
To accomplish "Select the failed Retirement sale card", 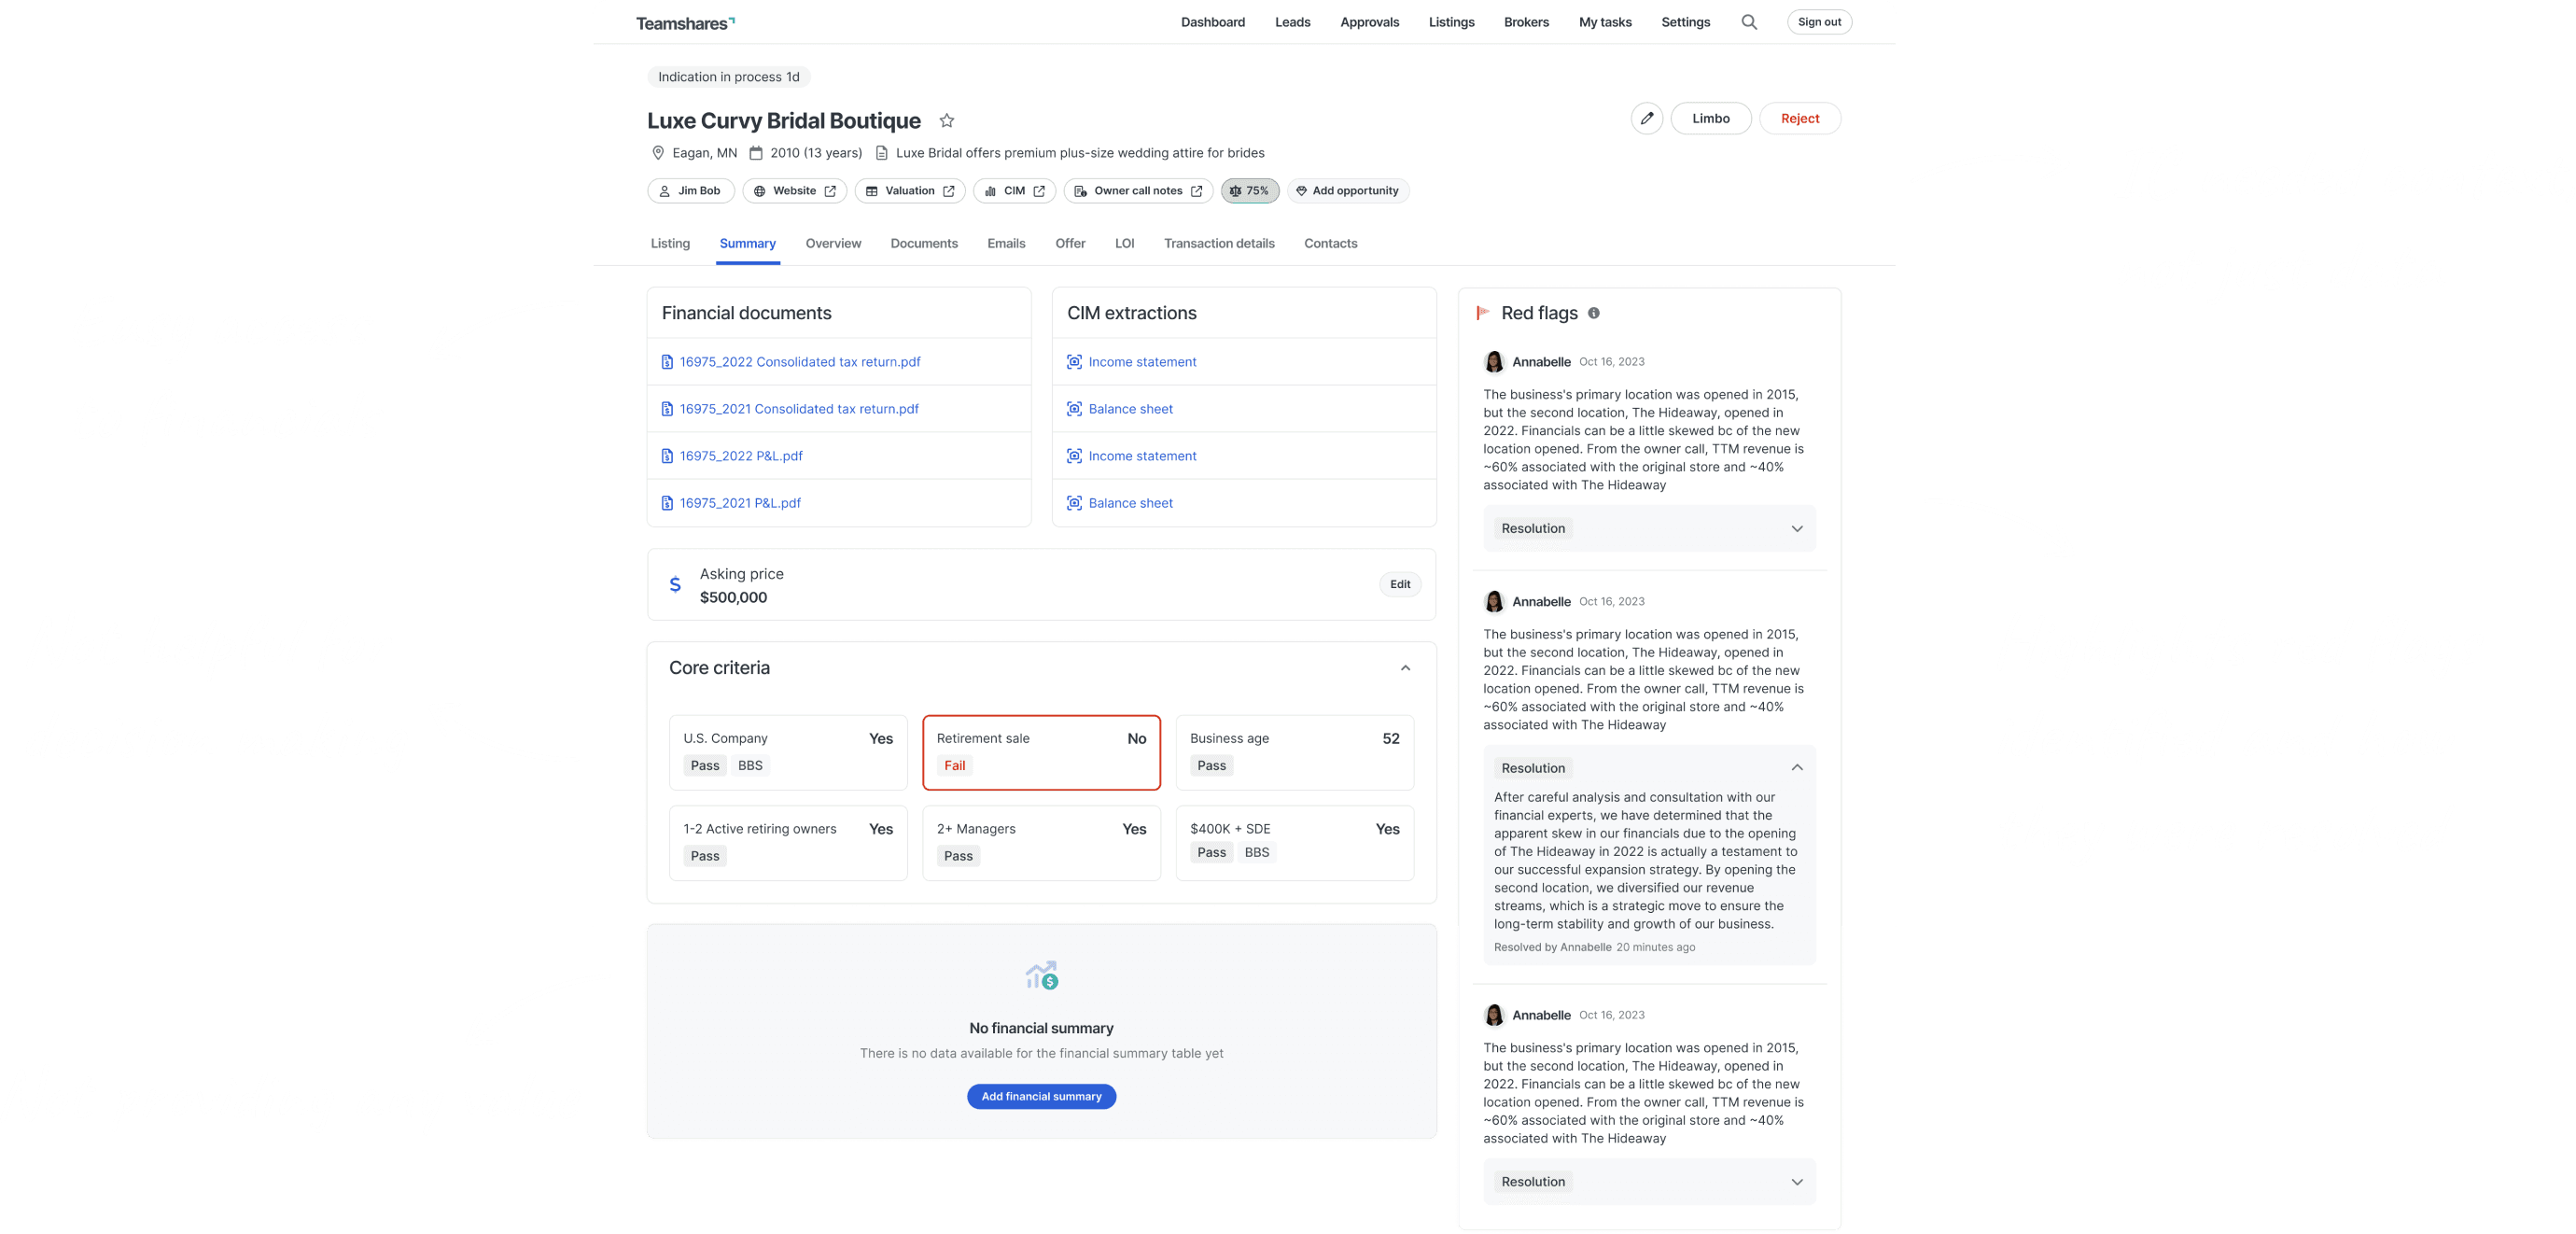I will [1041, 752].
